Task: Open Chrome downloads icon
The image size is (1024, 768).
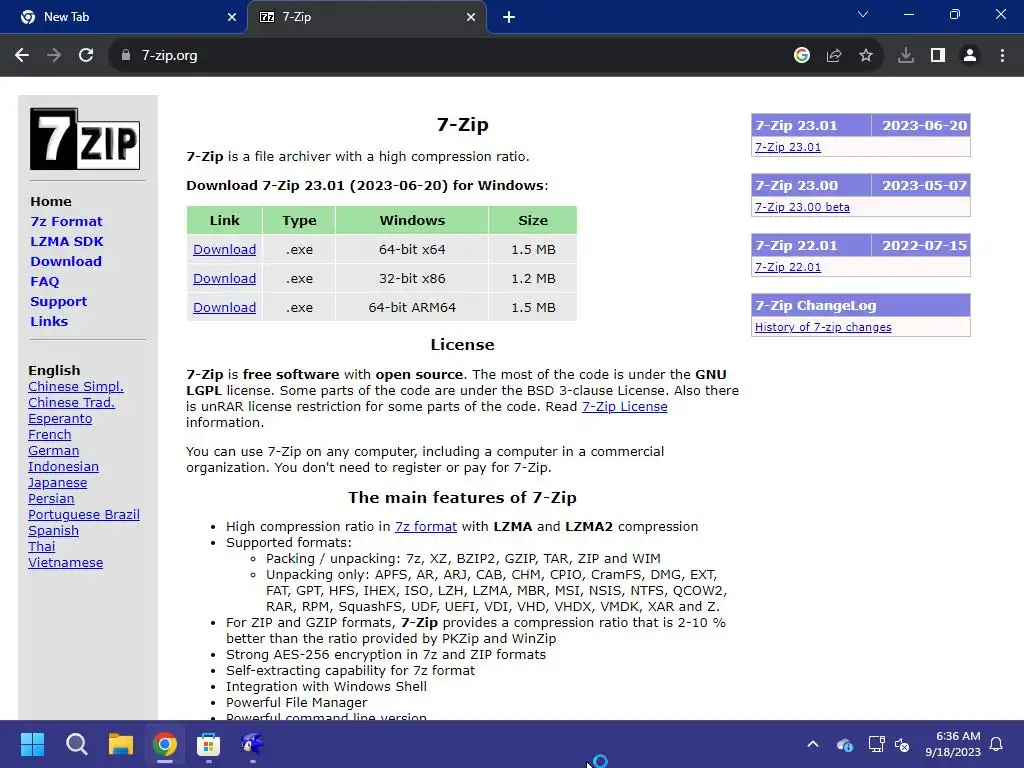Action: coord(906,56)
